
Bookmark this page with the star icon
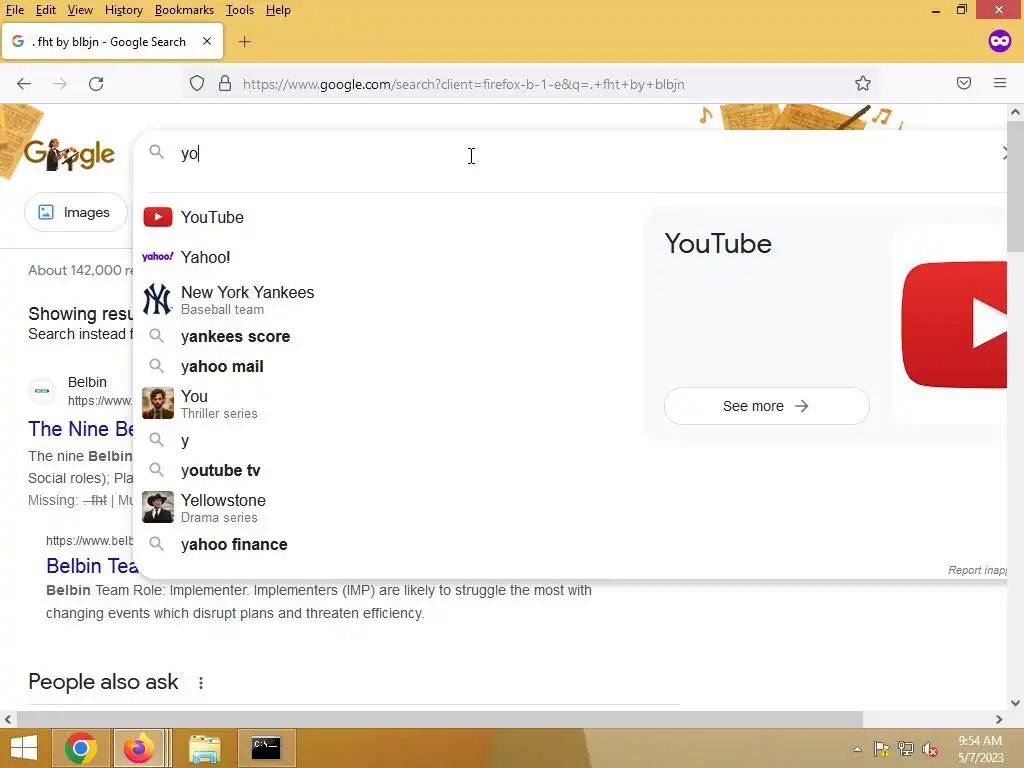click(x=863, y=84)
